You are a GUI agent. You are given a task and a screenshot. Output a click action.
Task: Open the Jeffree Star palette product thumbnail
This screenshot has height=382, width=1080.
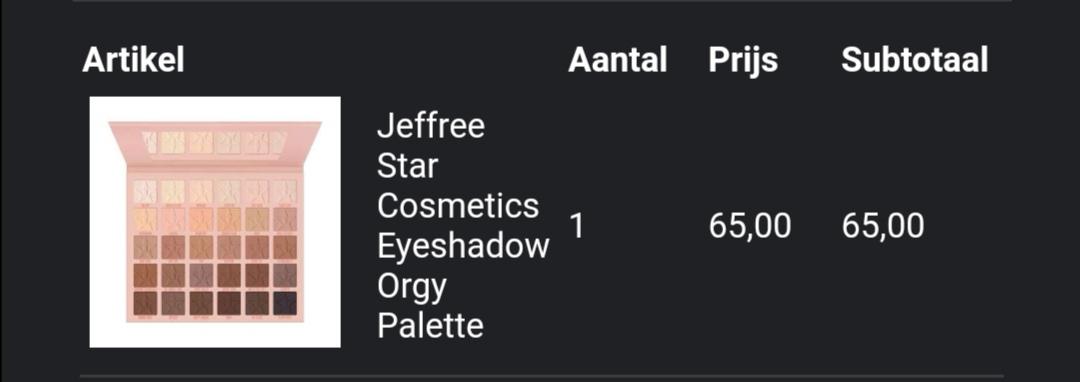(215, 222)
